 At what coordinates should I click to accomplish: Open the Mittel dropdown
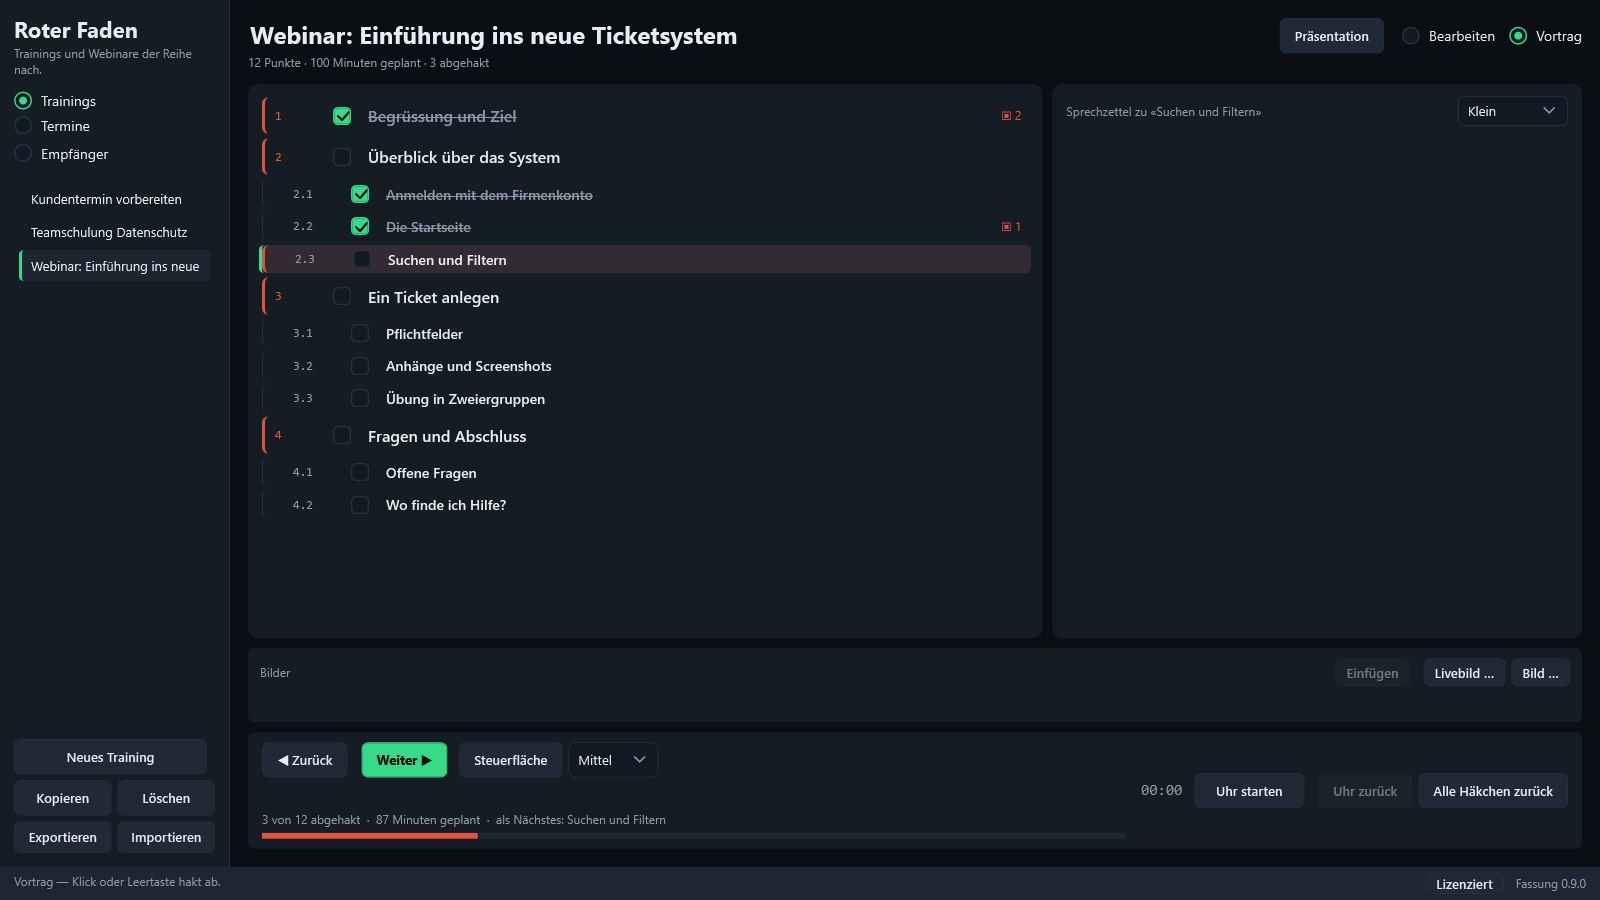613,760
